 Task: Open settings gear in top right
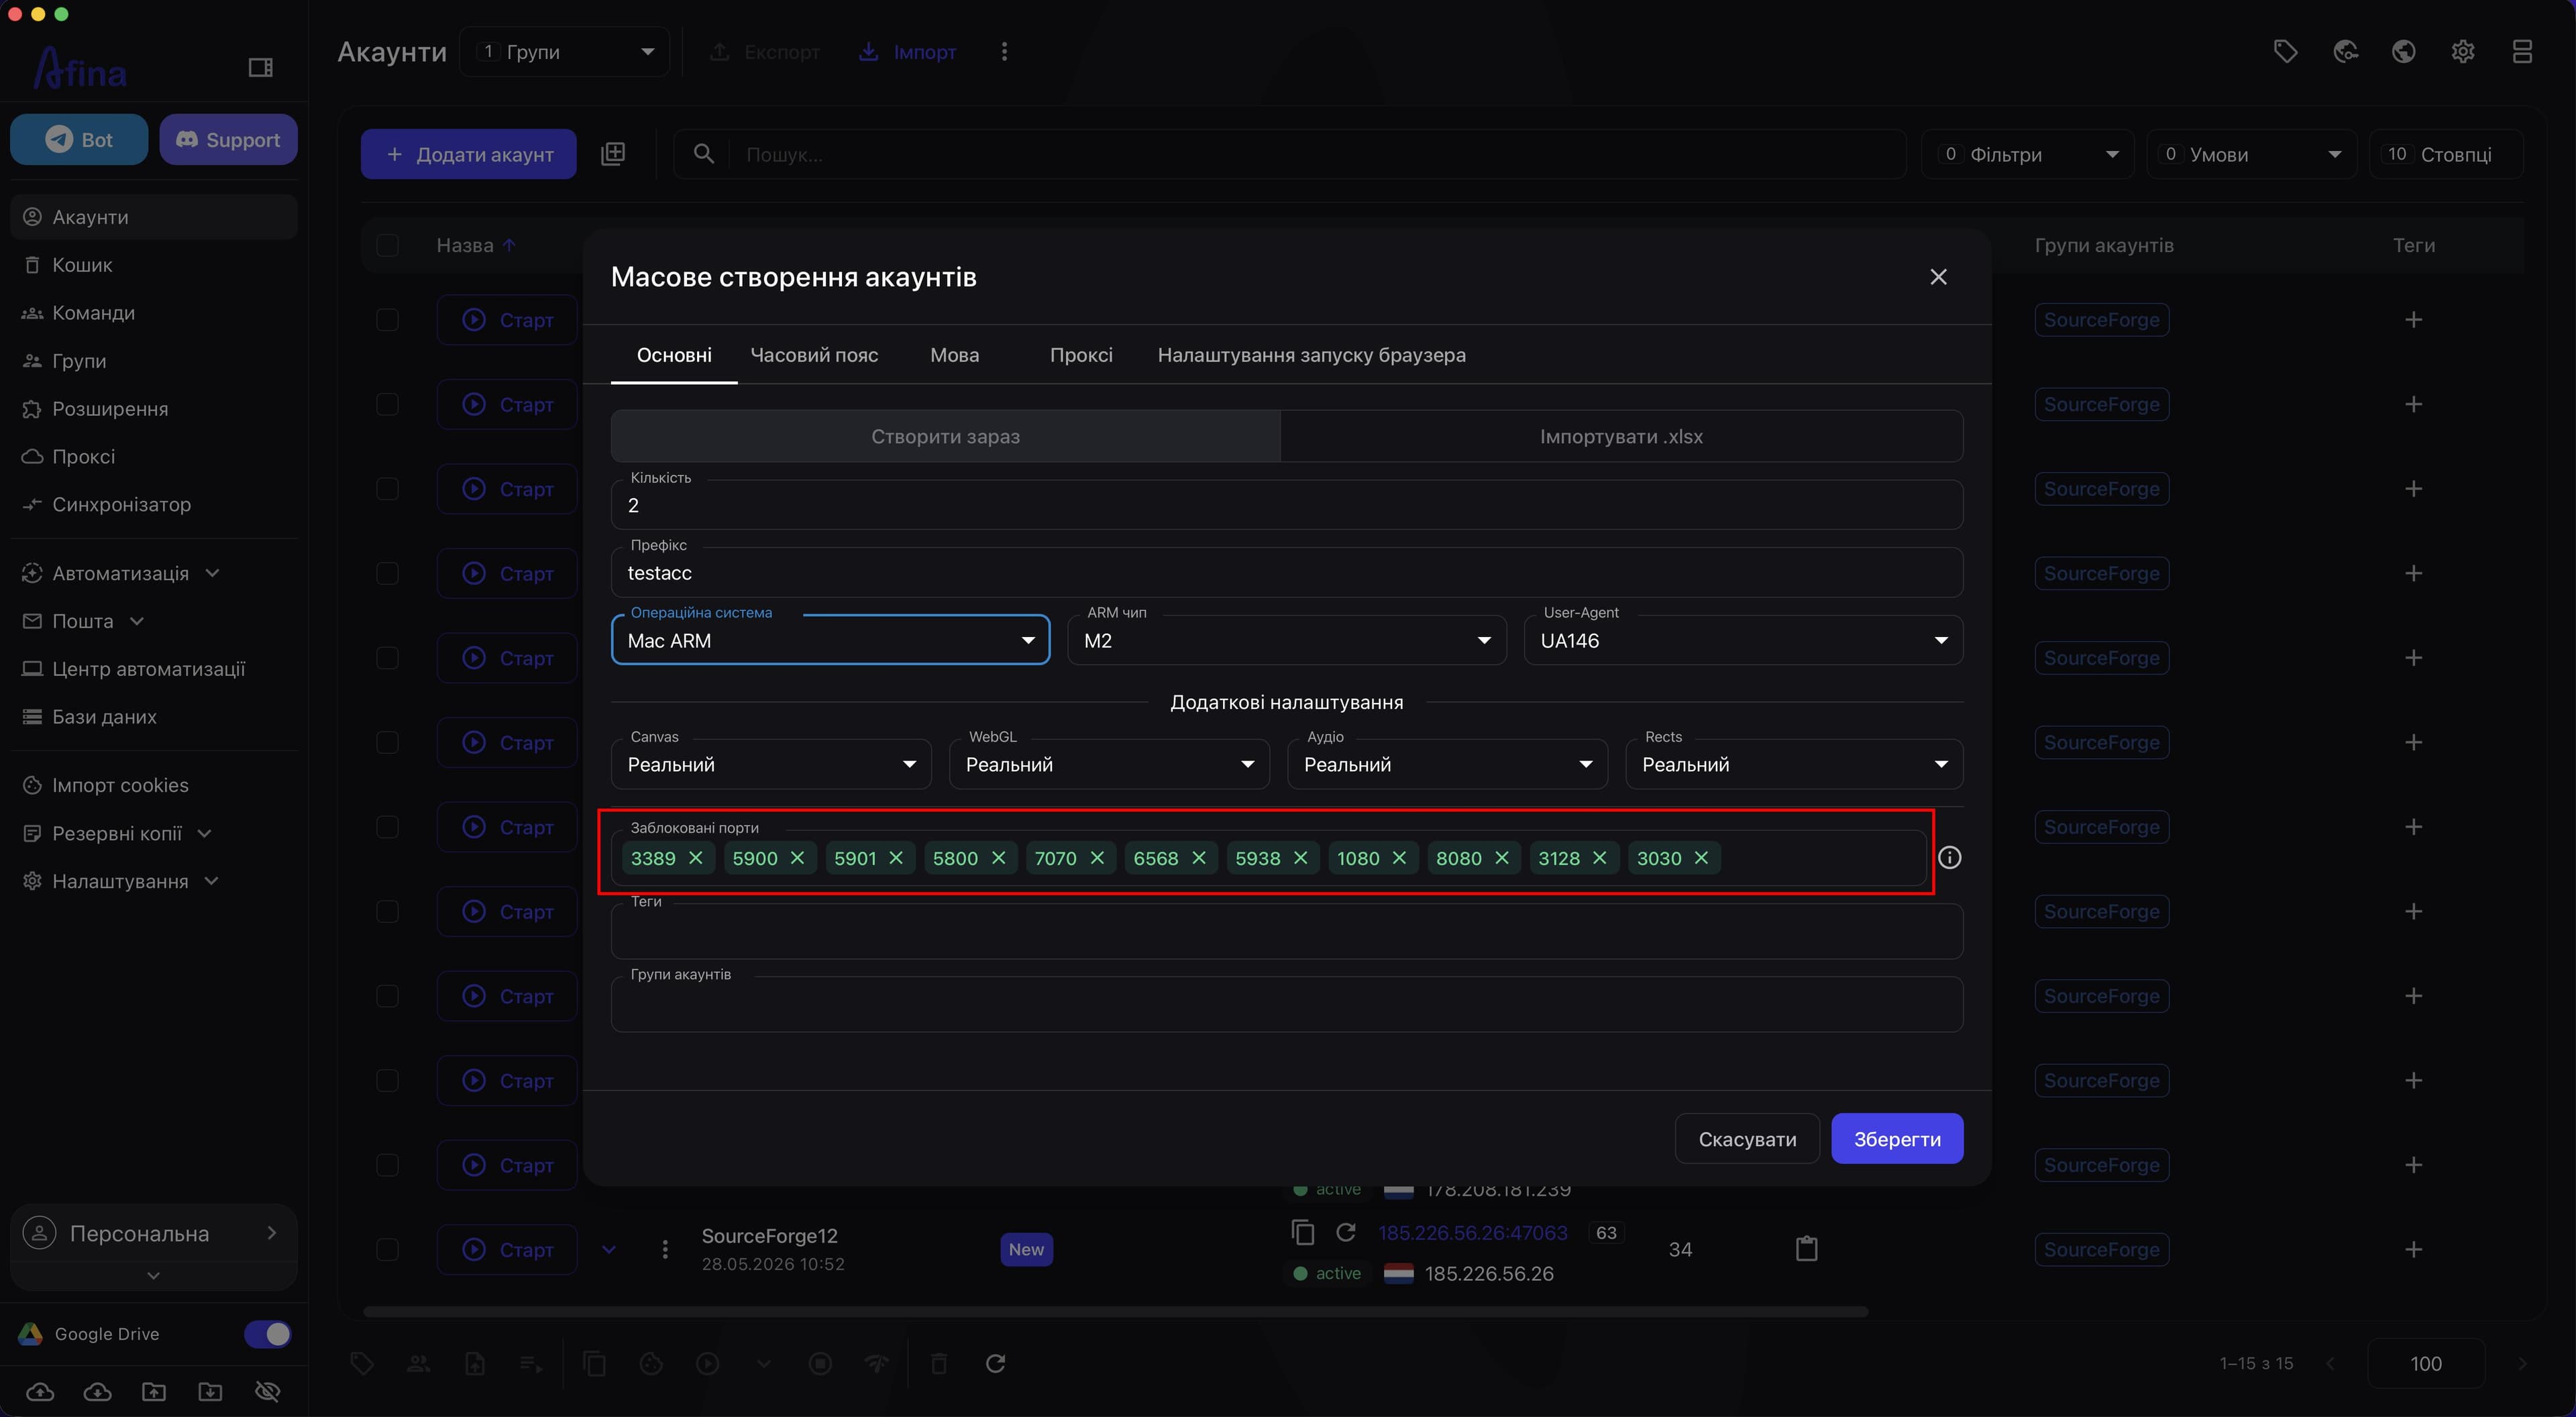pos(2463,51)
